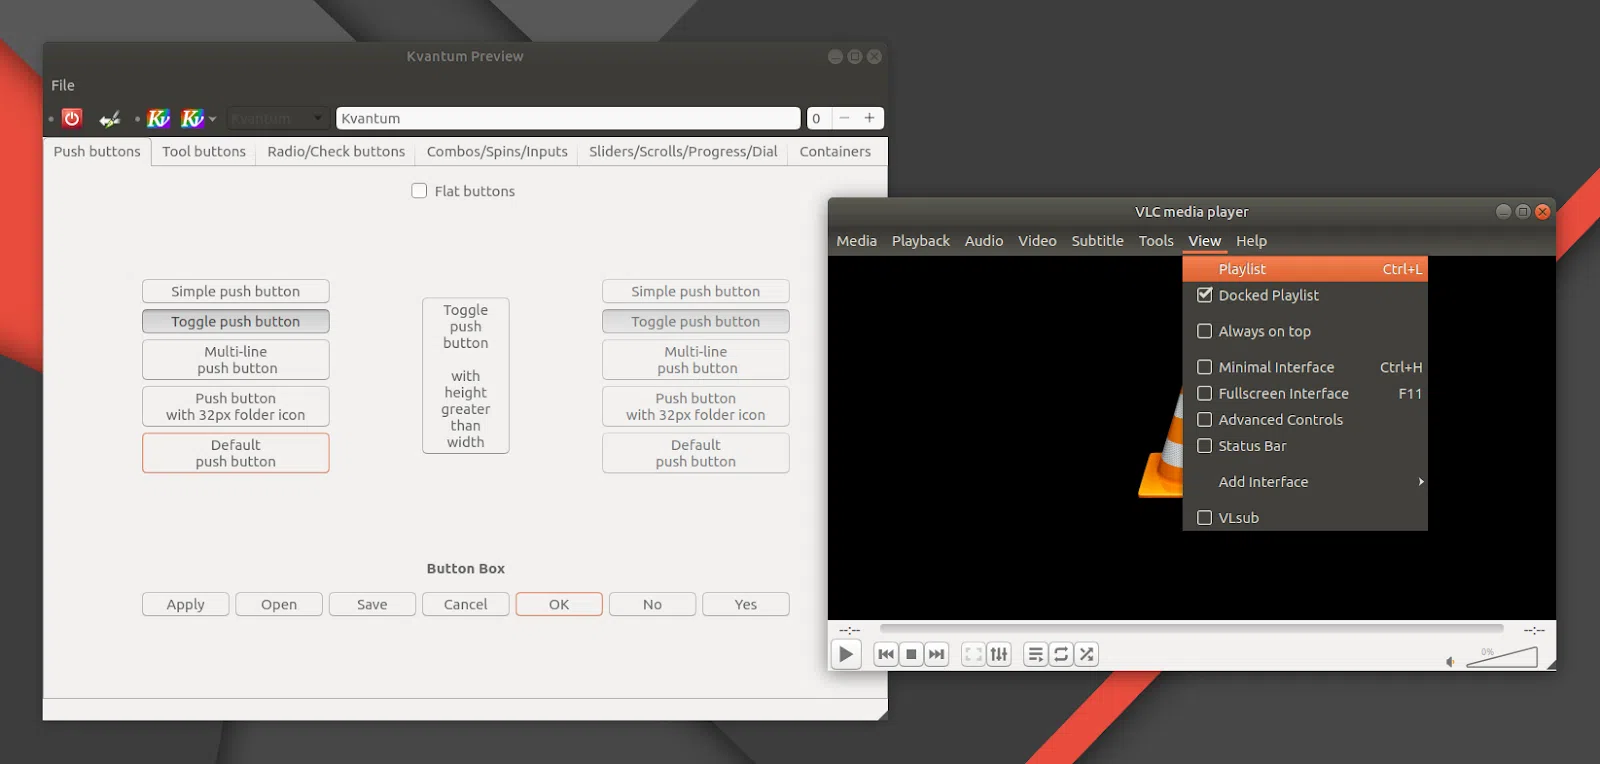Click the previous track button in VLC
The image size is (1600, 764).
[886, 654]
